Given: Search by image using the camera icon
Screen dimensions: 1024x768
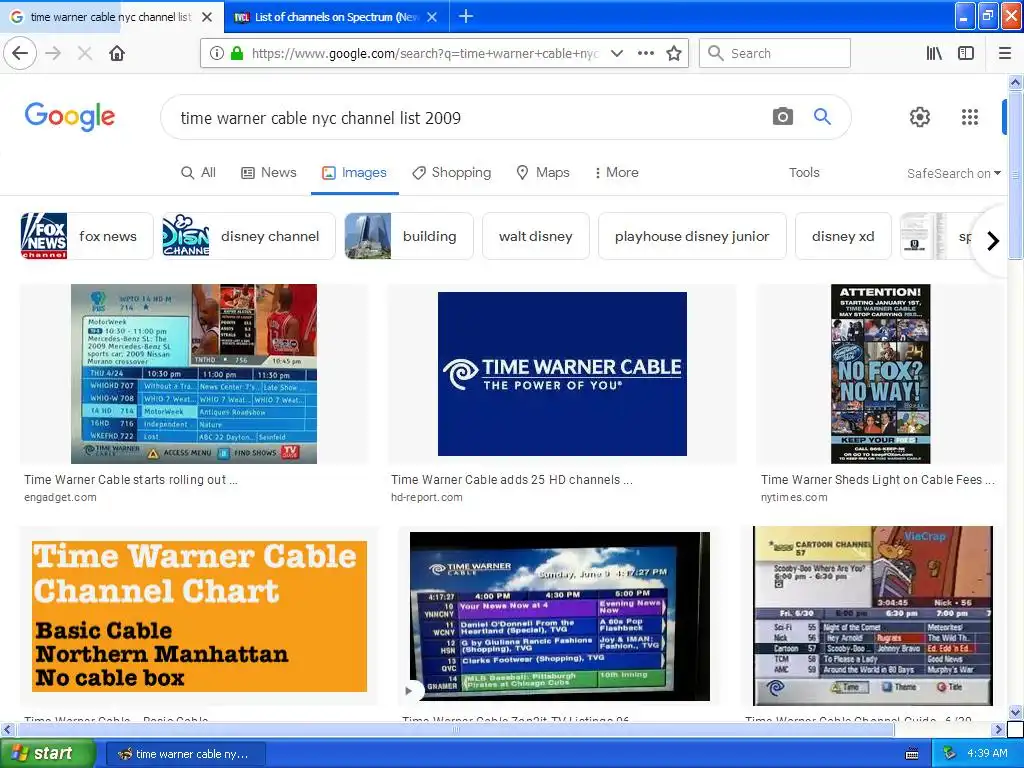Looking at the screenshot, I should click(782, 117).
